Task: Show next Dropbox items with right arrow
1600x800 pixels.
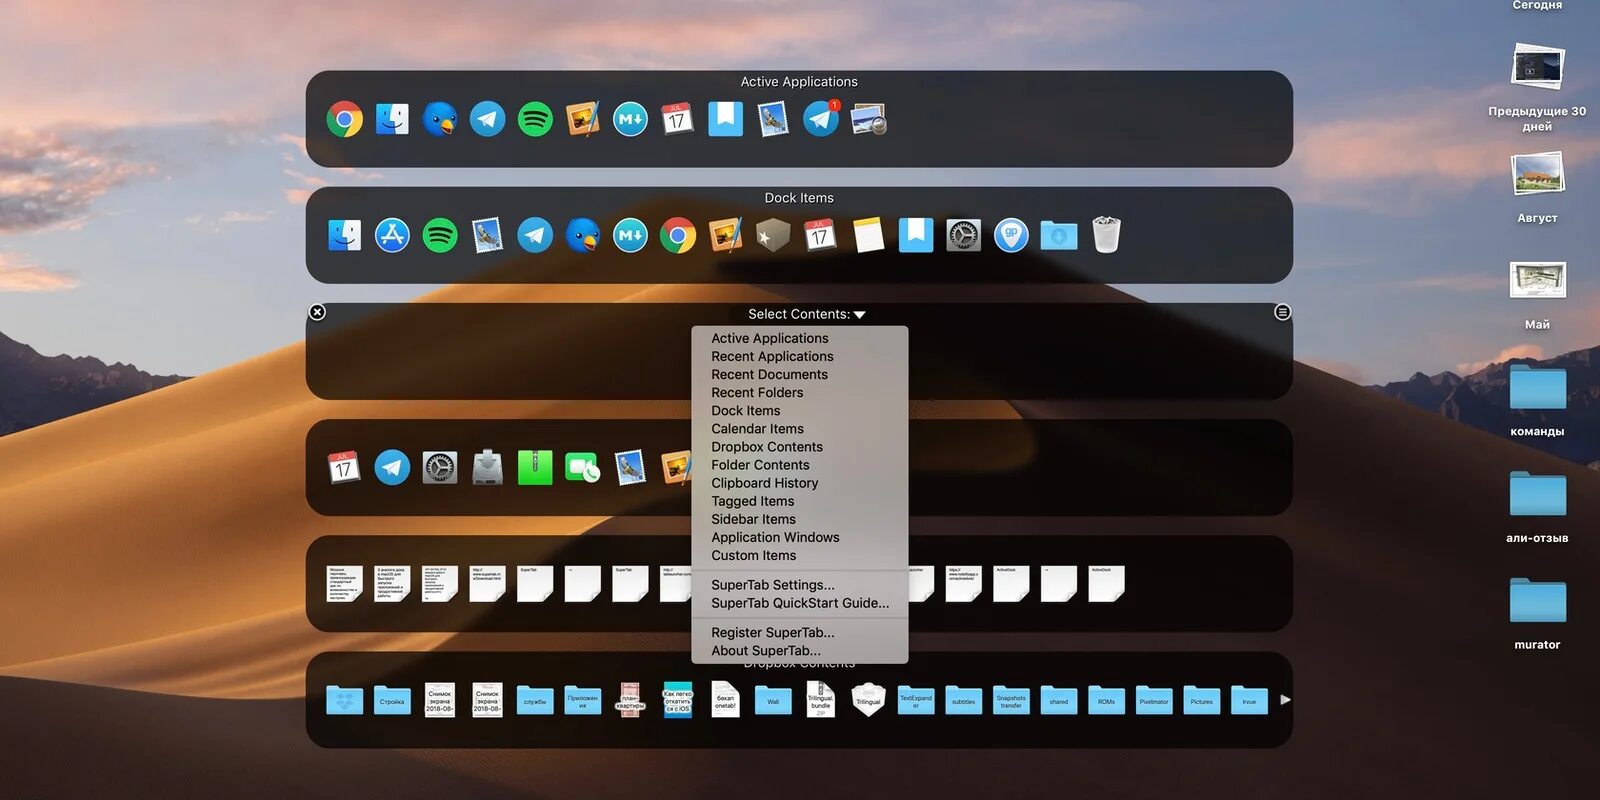Action: coord(1285,700)
